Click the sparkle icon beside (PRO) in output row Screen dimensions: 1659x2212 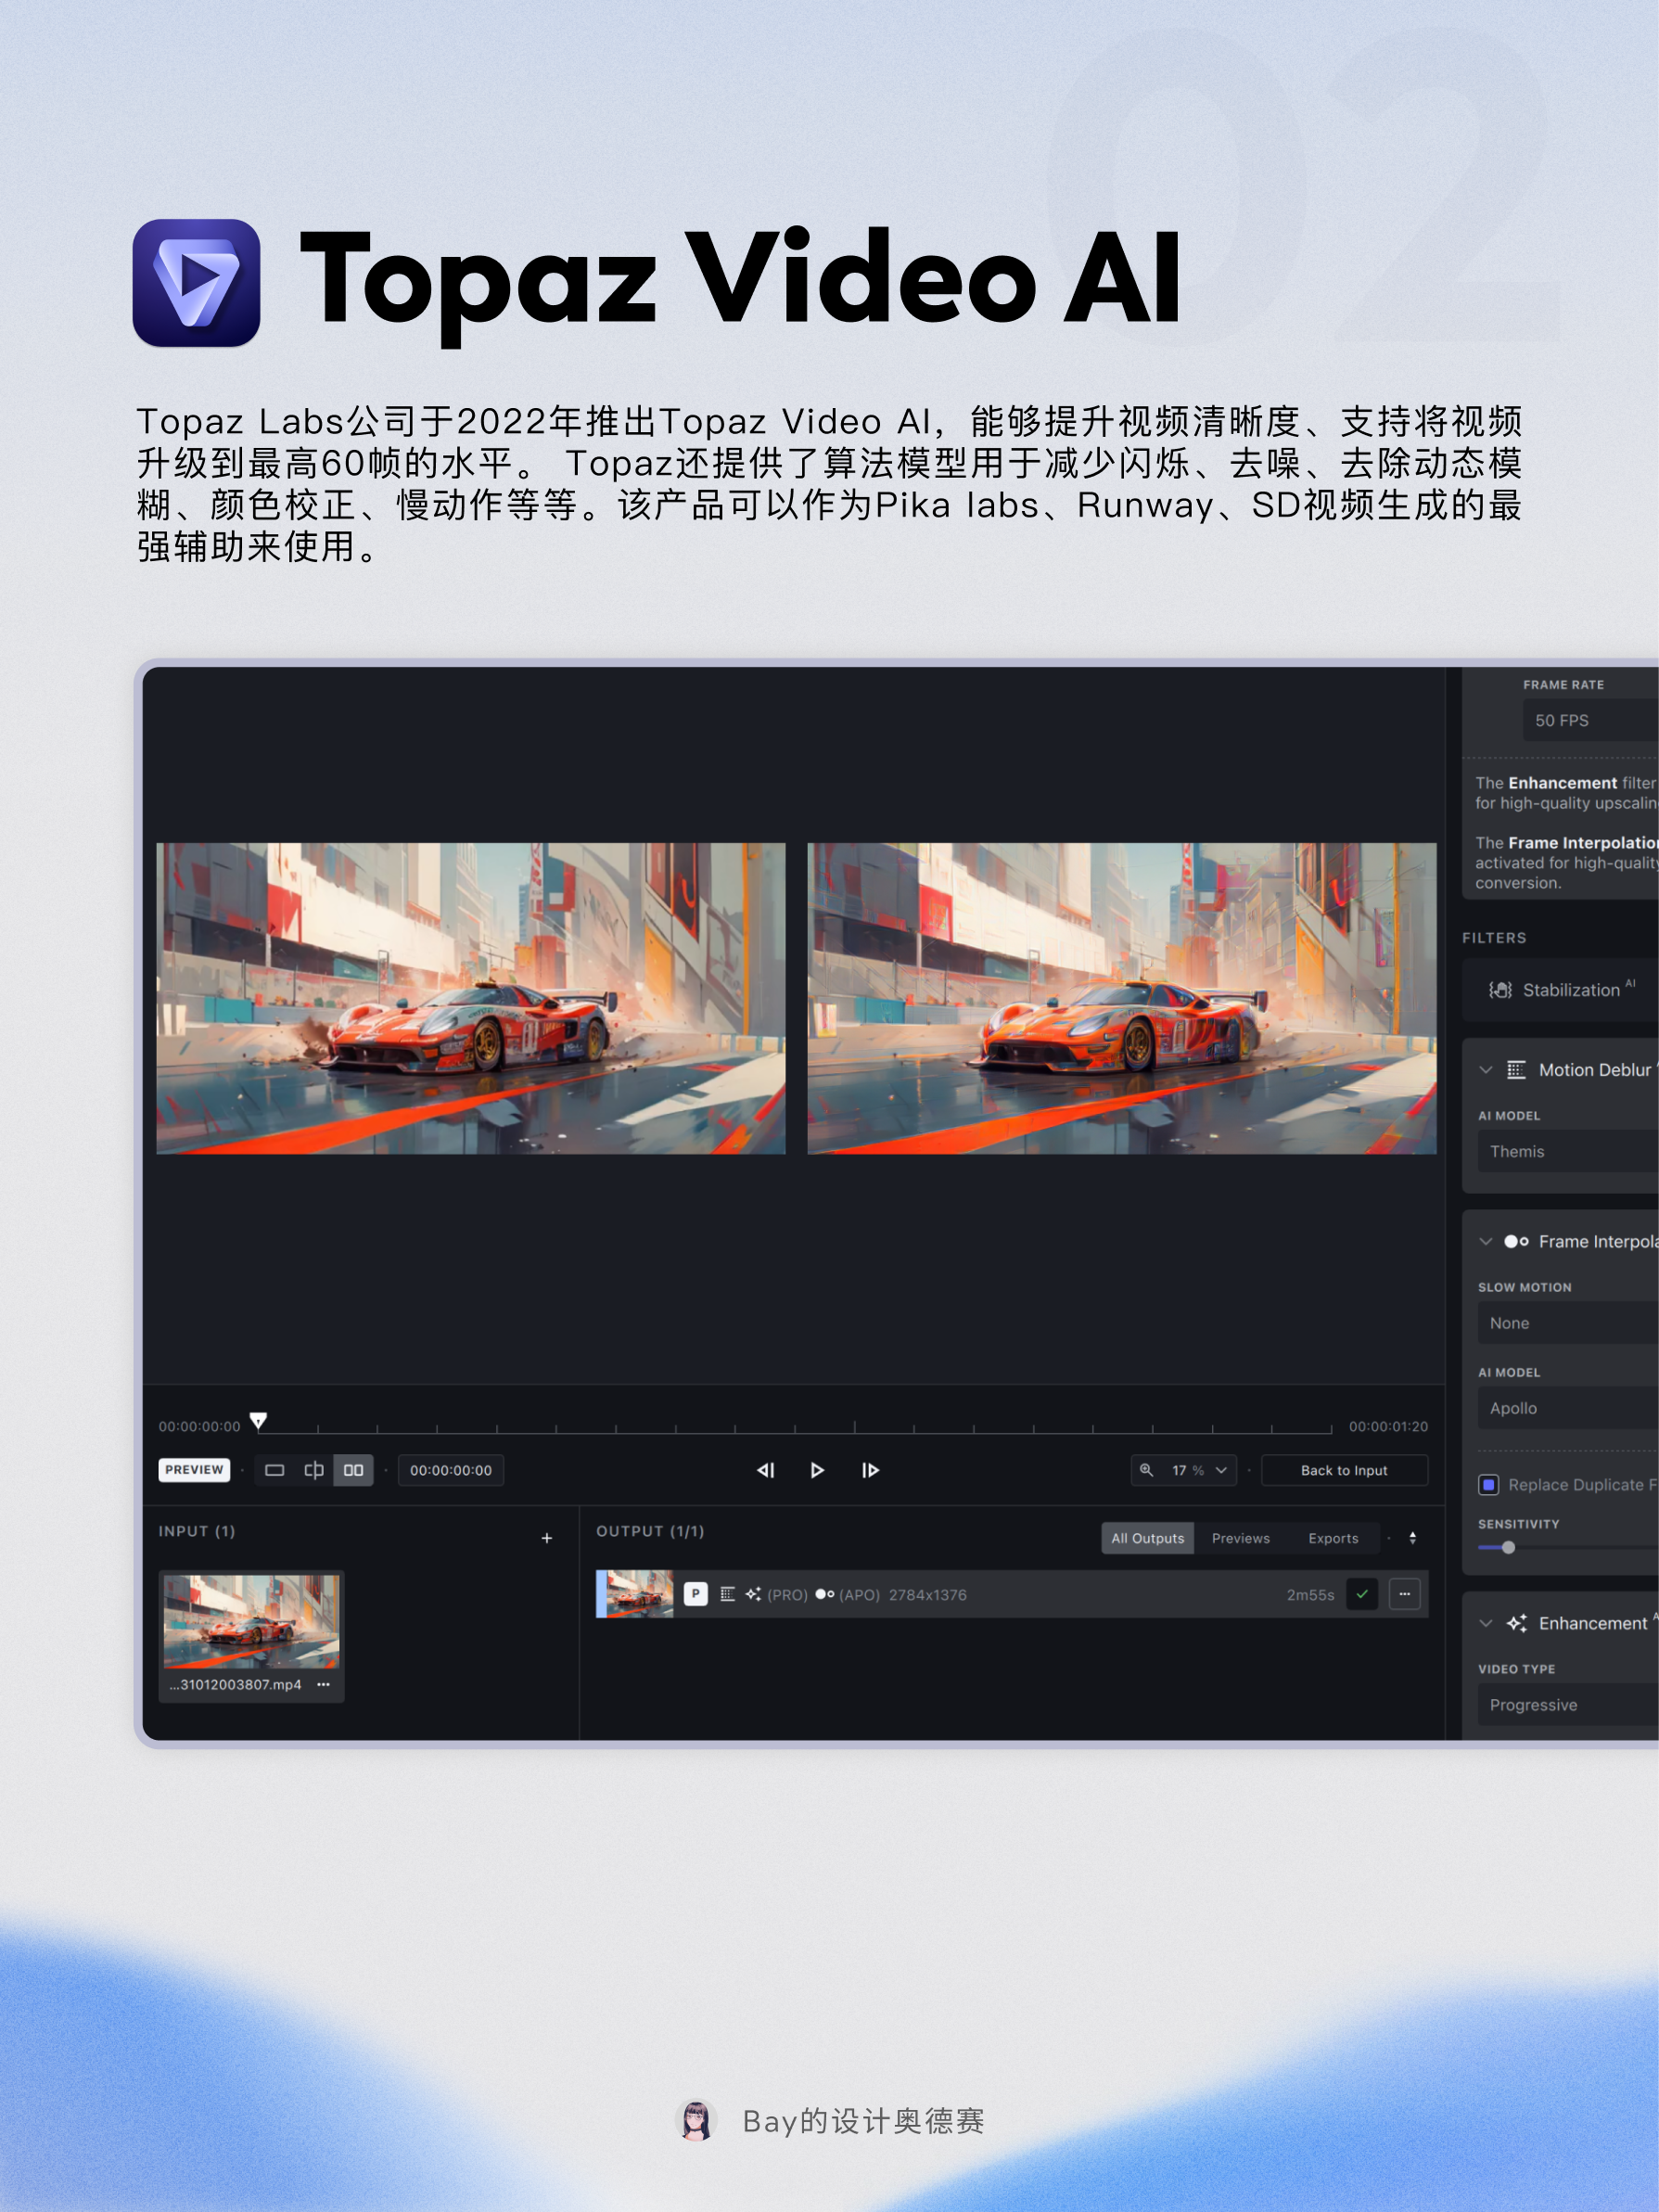(x=753, y=1594)
